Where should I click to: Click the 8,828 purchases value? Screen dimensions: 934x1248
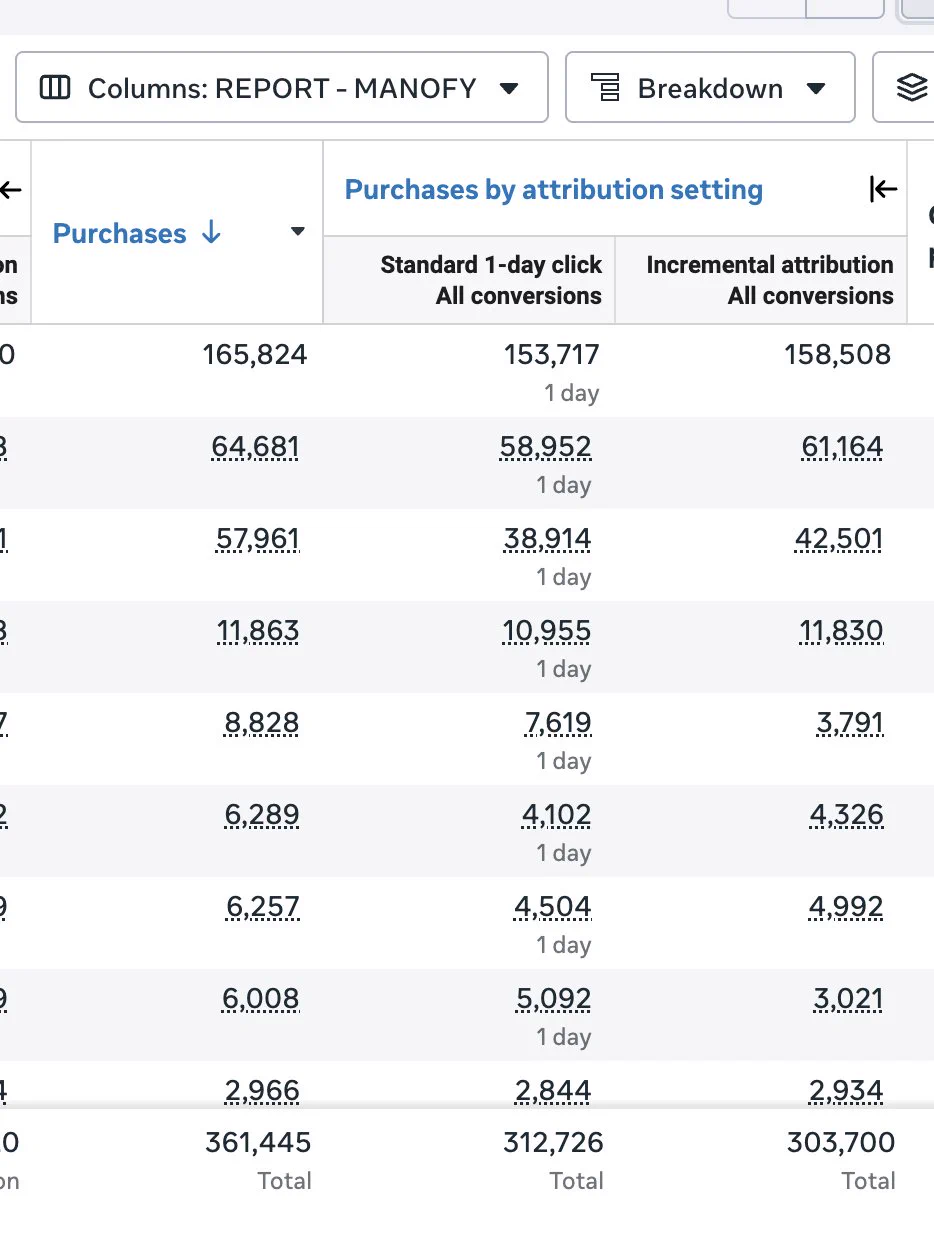coord(261,723)
